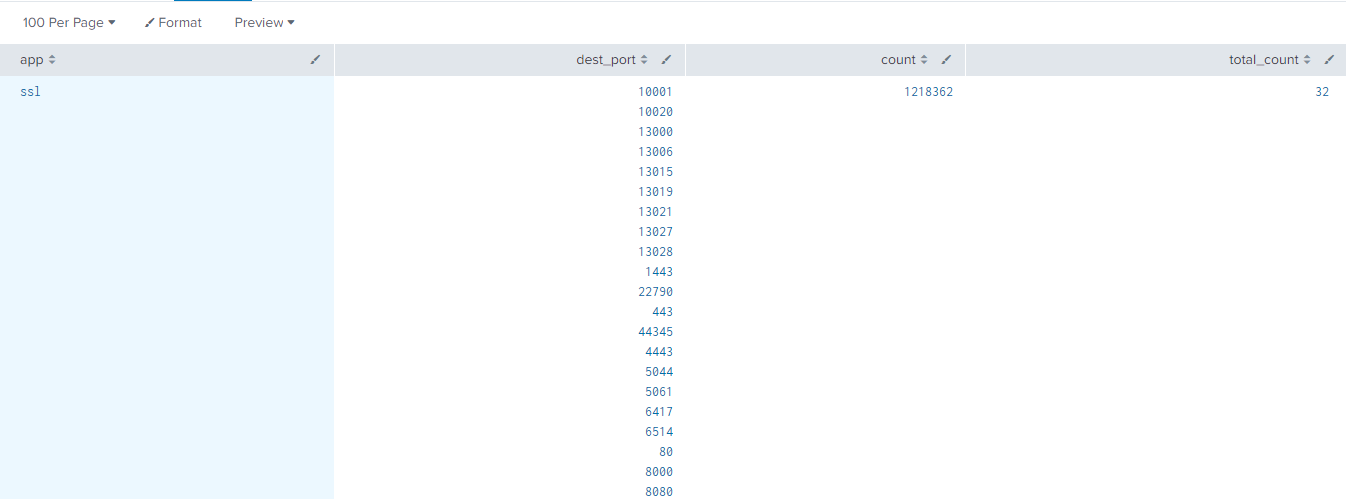The image size is (1346, 499).
Task: Sort the table by app column arrows
Action: pyautogui.click(x=52, y=60)
